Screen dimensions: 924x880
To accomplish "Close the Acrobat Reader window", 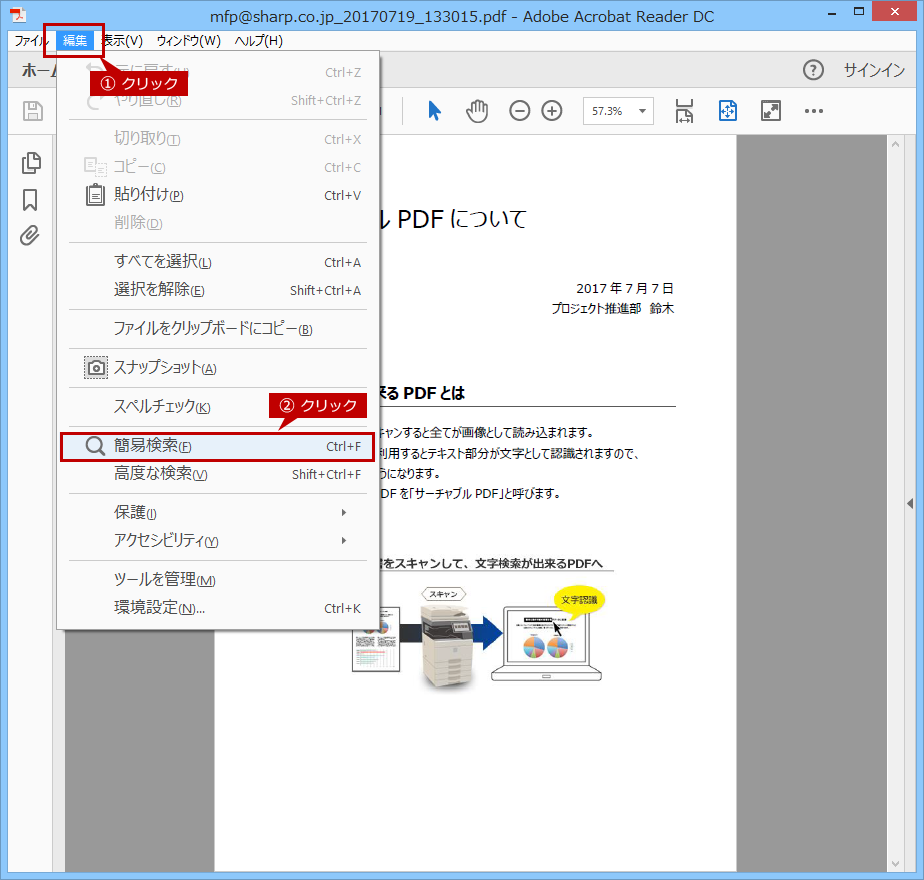I will click(895, 12).
